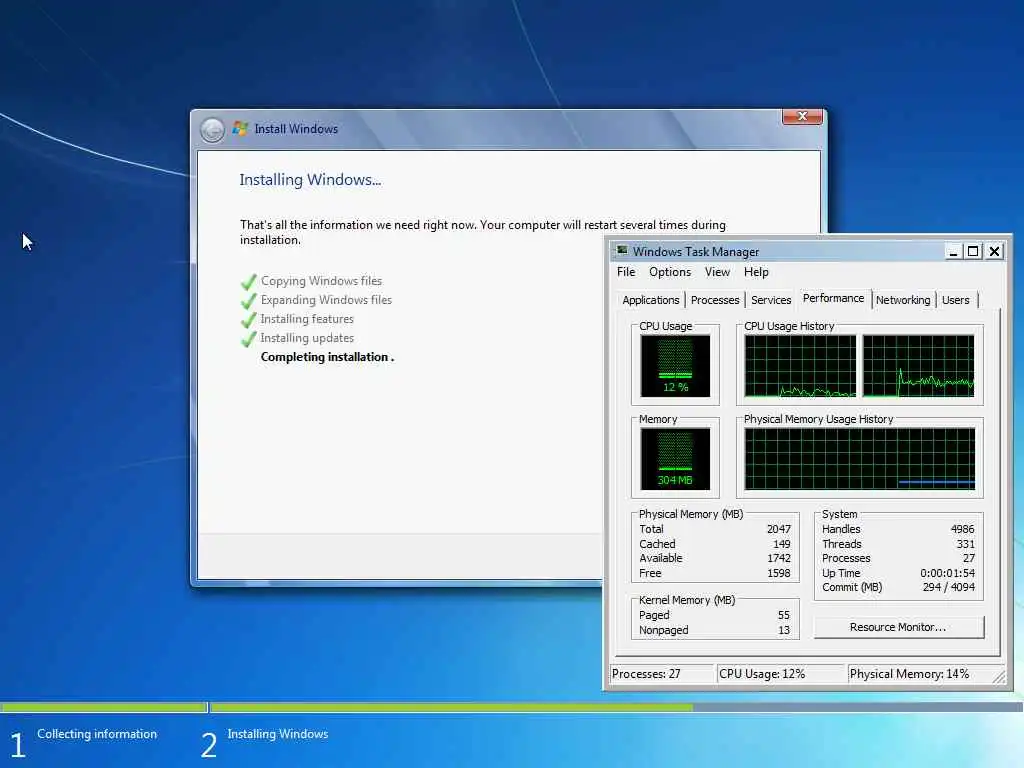Viewport: 1024px width, 768px height.
Task: Click the Memory 304 MB gauge
Action: pyautogui.click(x=675, y=458)
